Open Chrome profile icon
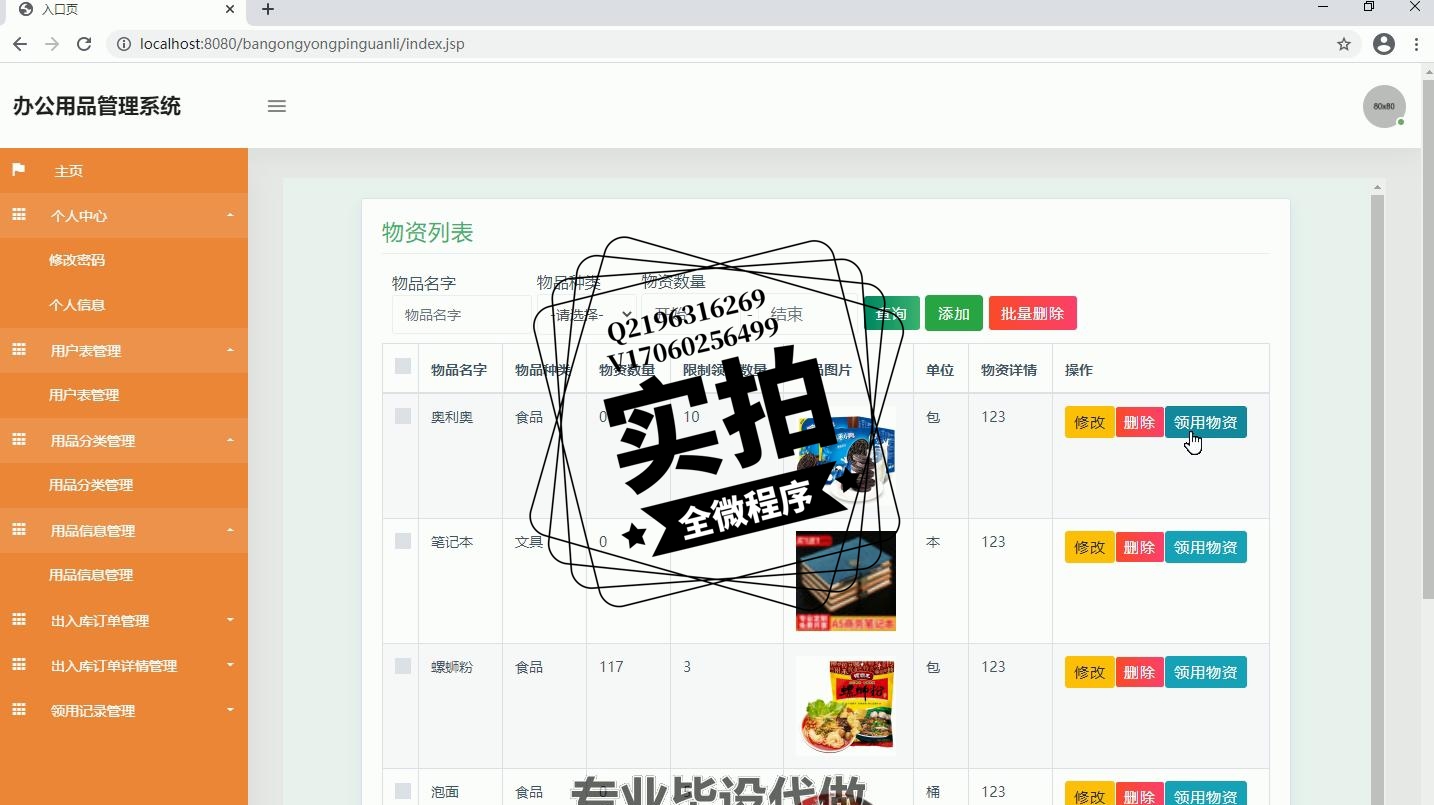The width and height of the screenshot is (1434, 805). click(x=1384, y=44)
